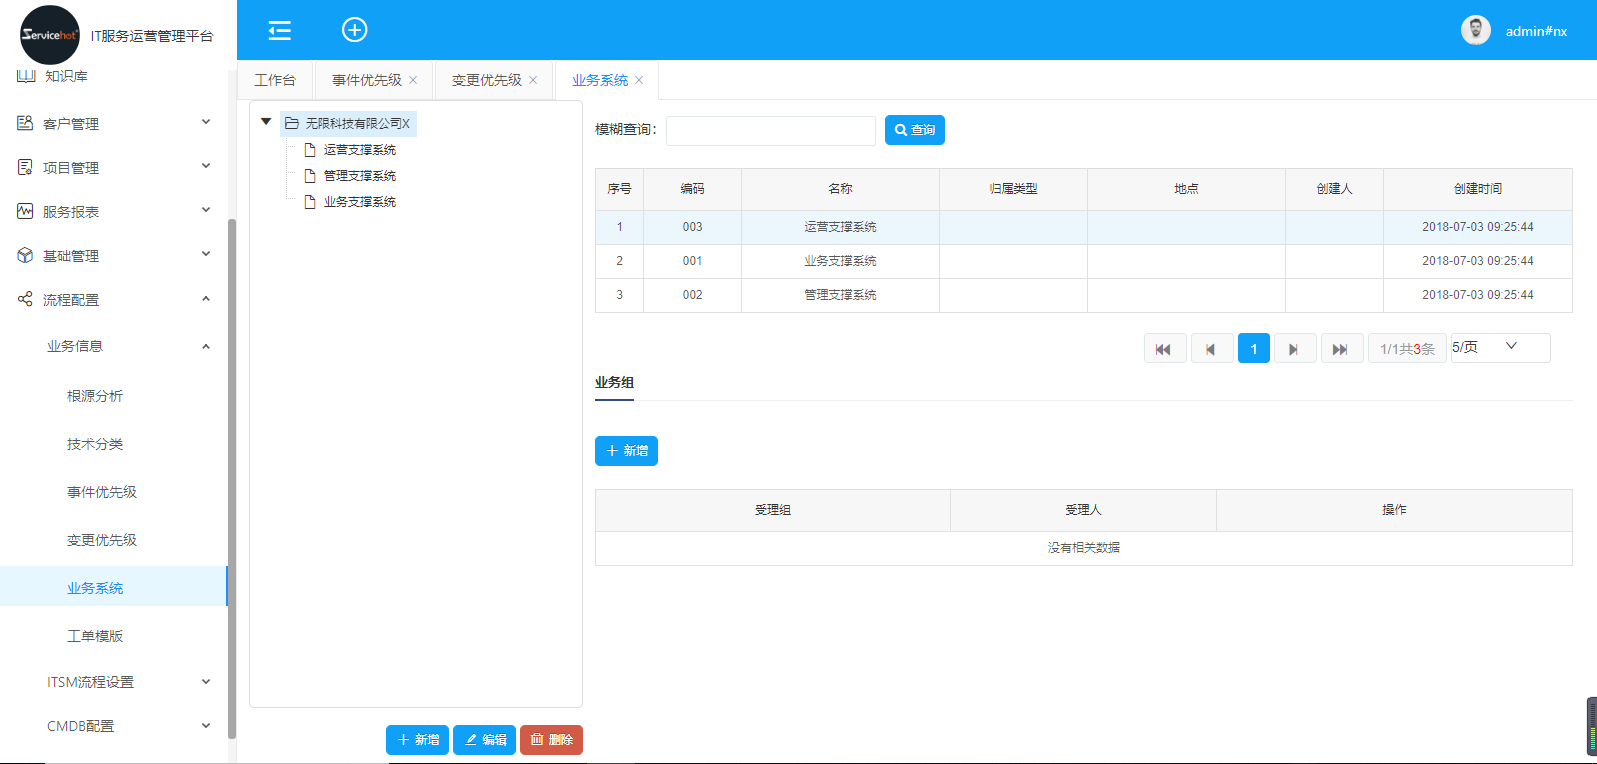
Task: Click the admin user avatar
Action: click(x=1475, y=31)
